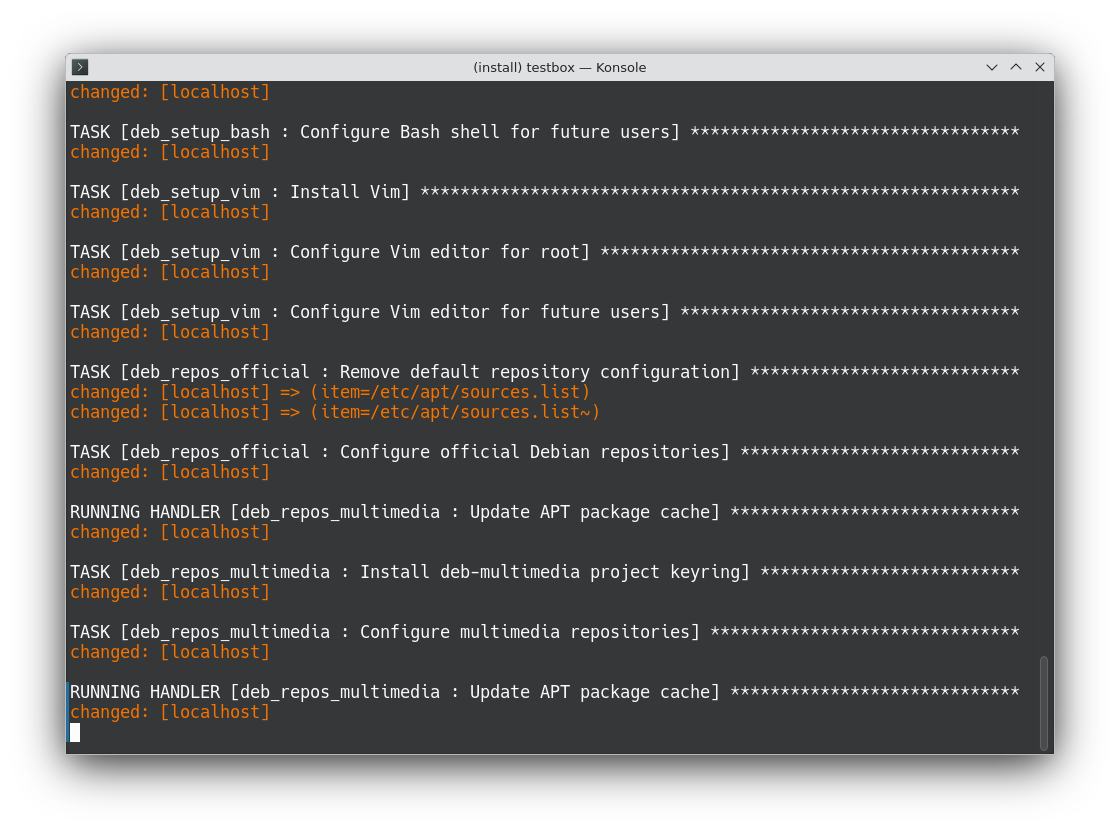The width and height of the screenshot is (1120, 832).
Task: Click the Konsole terminal icon in title bar
Action: pos(80,67)
